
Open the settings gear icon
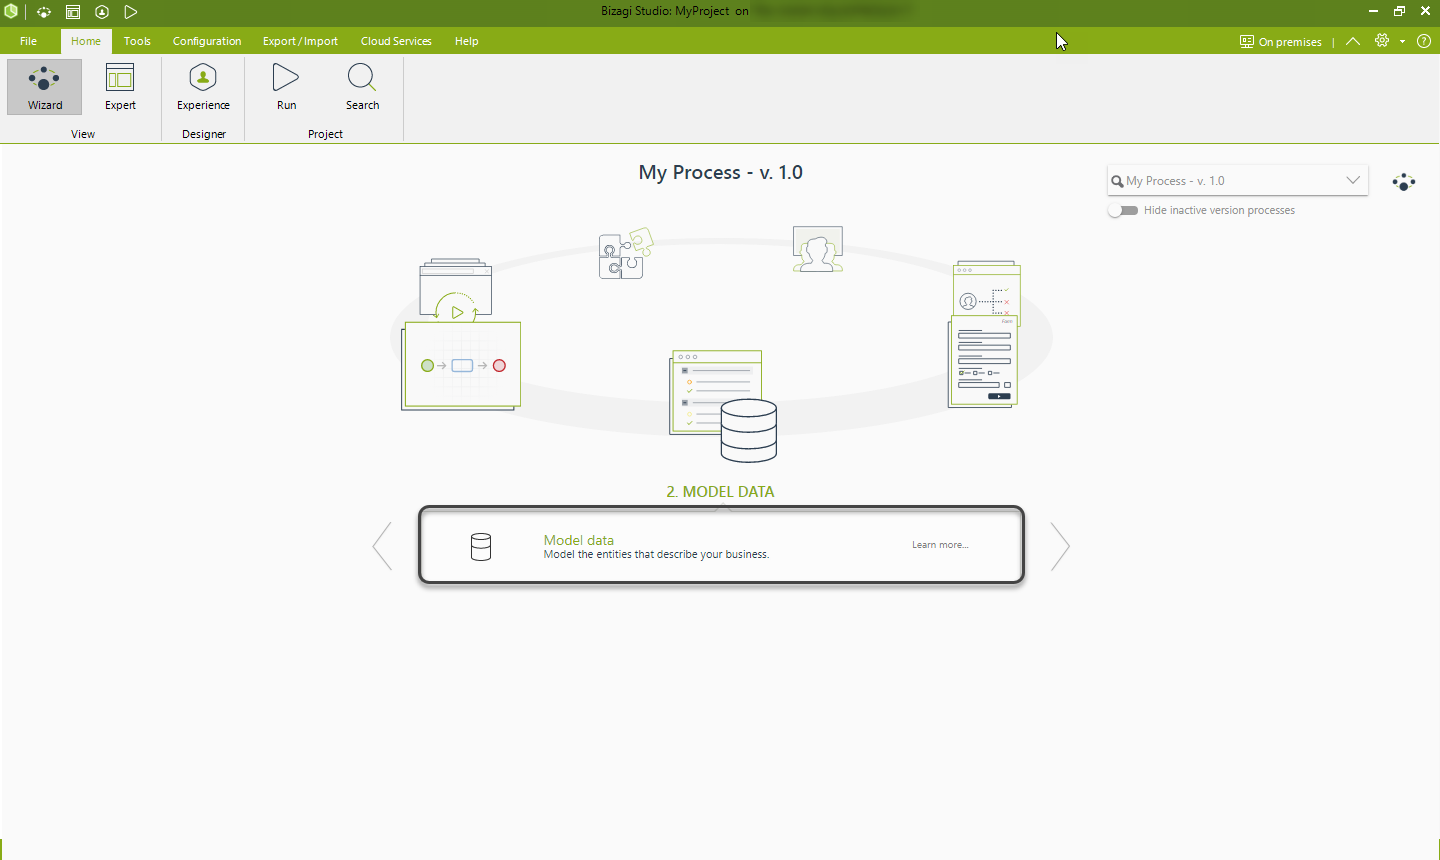(x=1382, y=41)
